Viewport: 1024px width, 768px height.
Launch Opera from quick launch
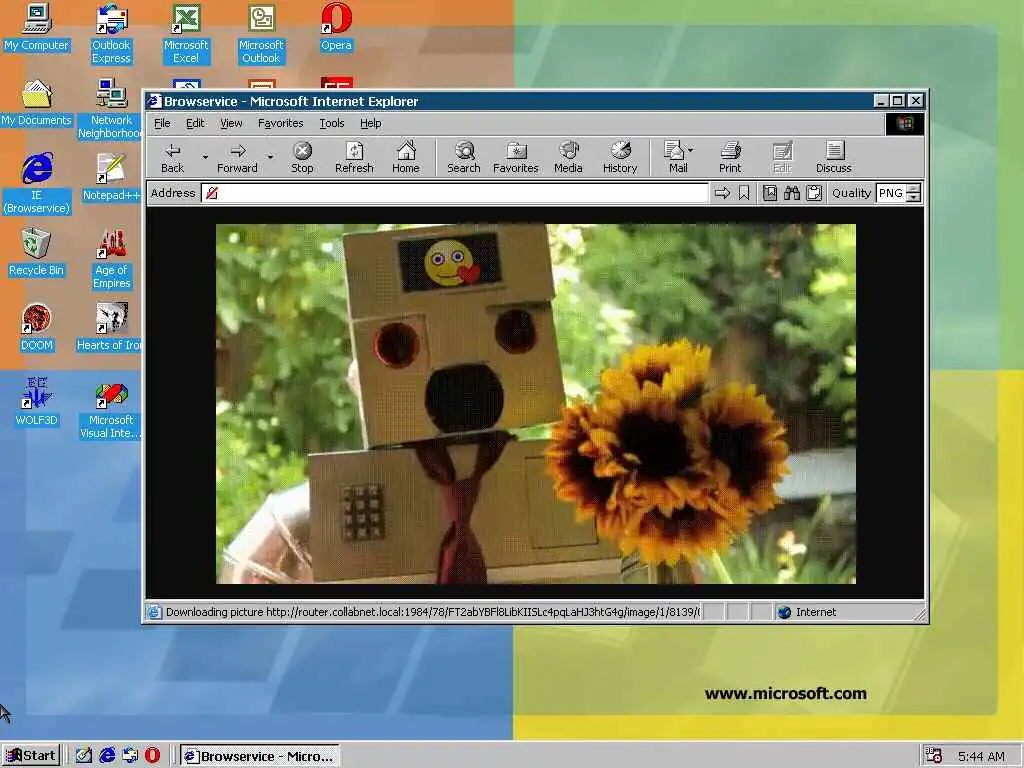pos(152,756)
